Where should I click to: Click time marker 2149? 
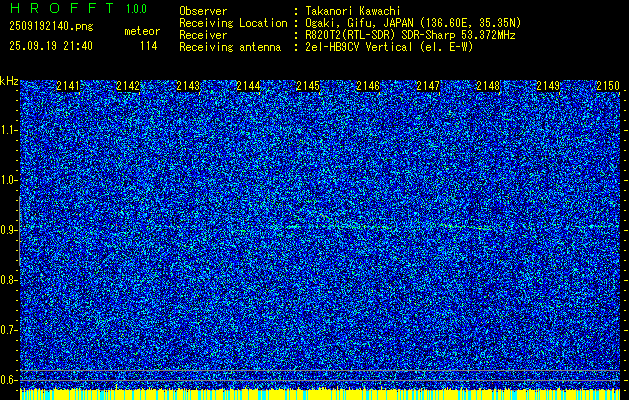pyautogui.click(x=548, y=86)
